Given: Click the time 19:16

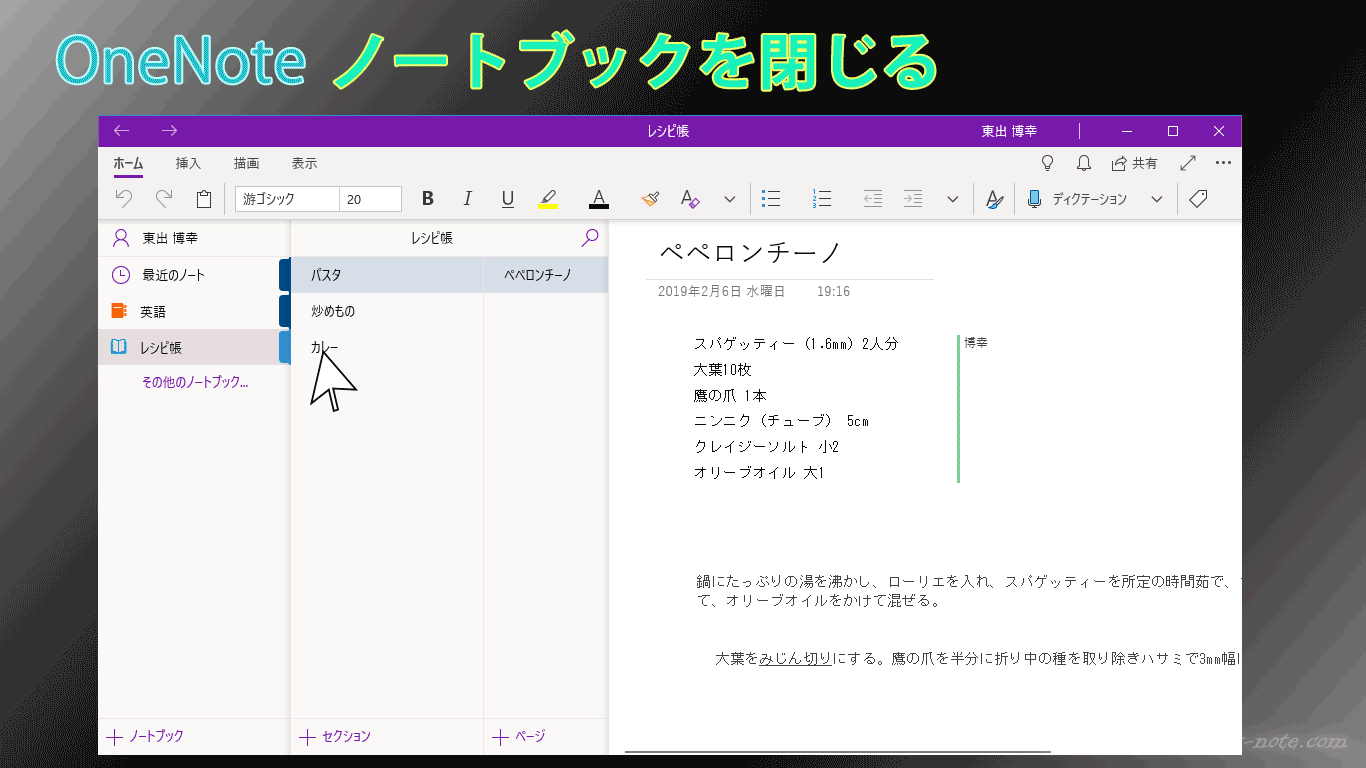Looking at the screenshot, I should click(x=833, y=291).
